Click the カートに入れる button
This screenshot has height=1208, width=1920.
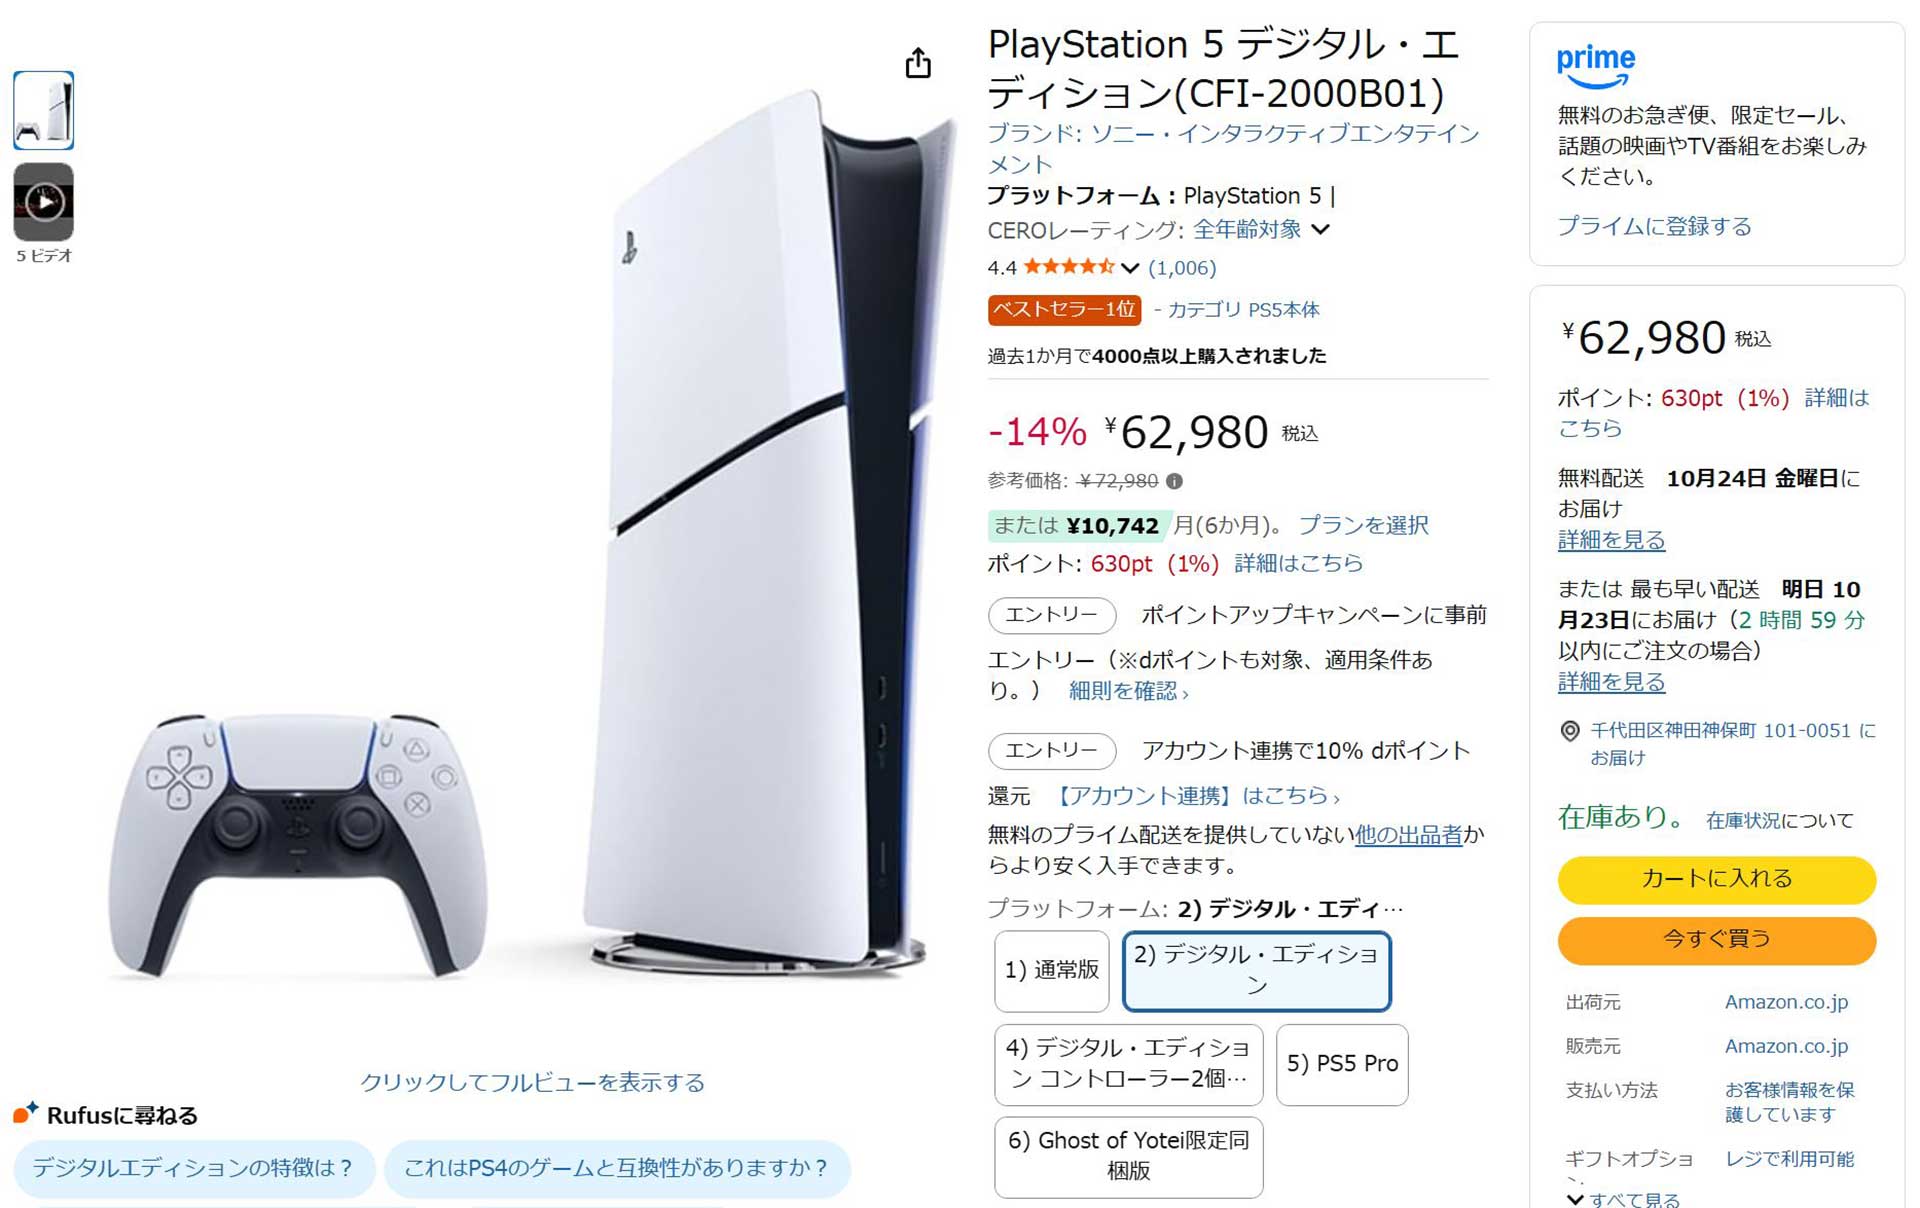[1716, 880]
